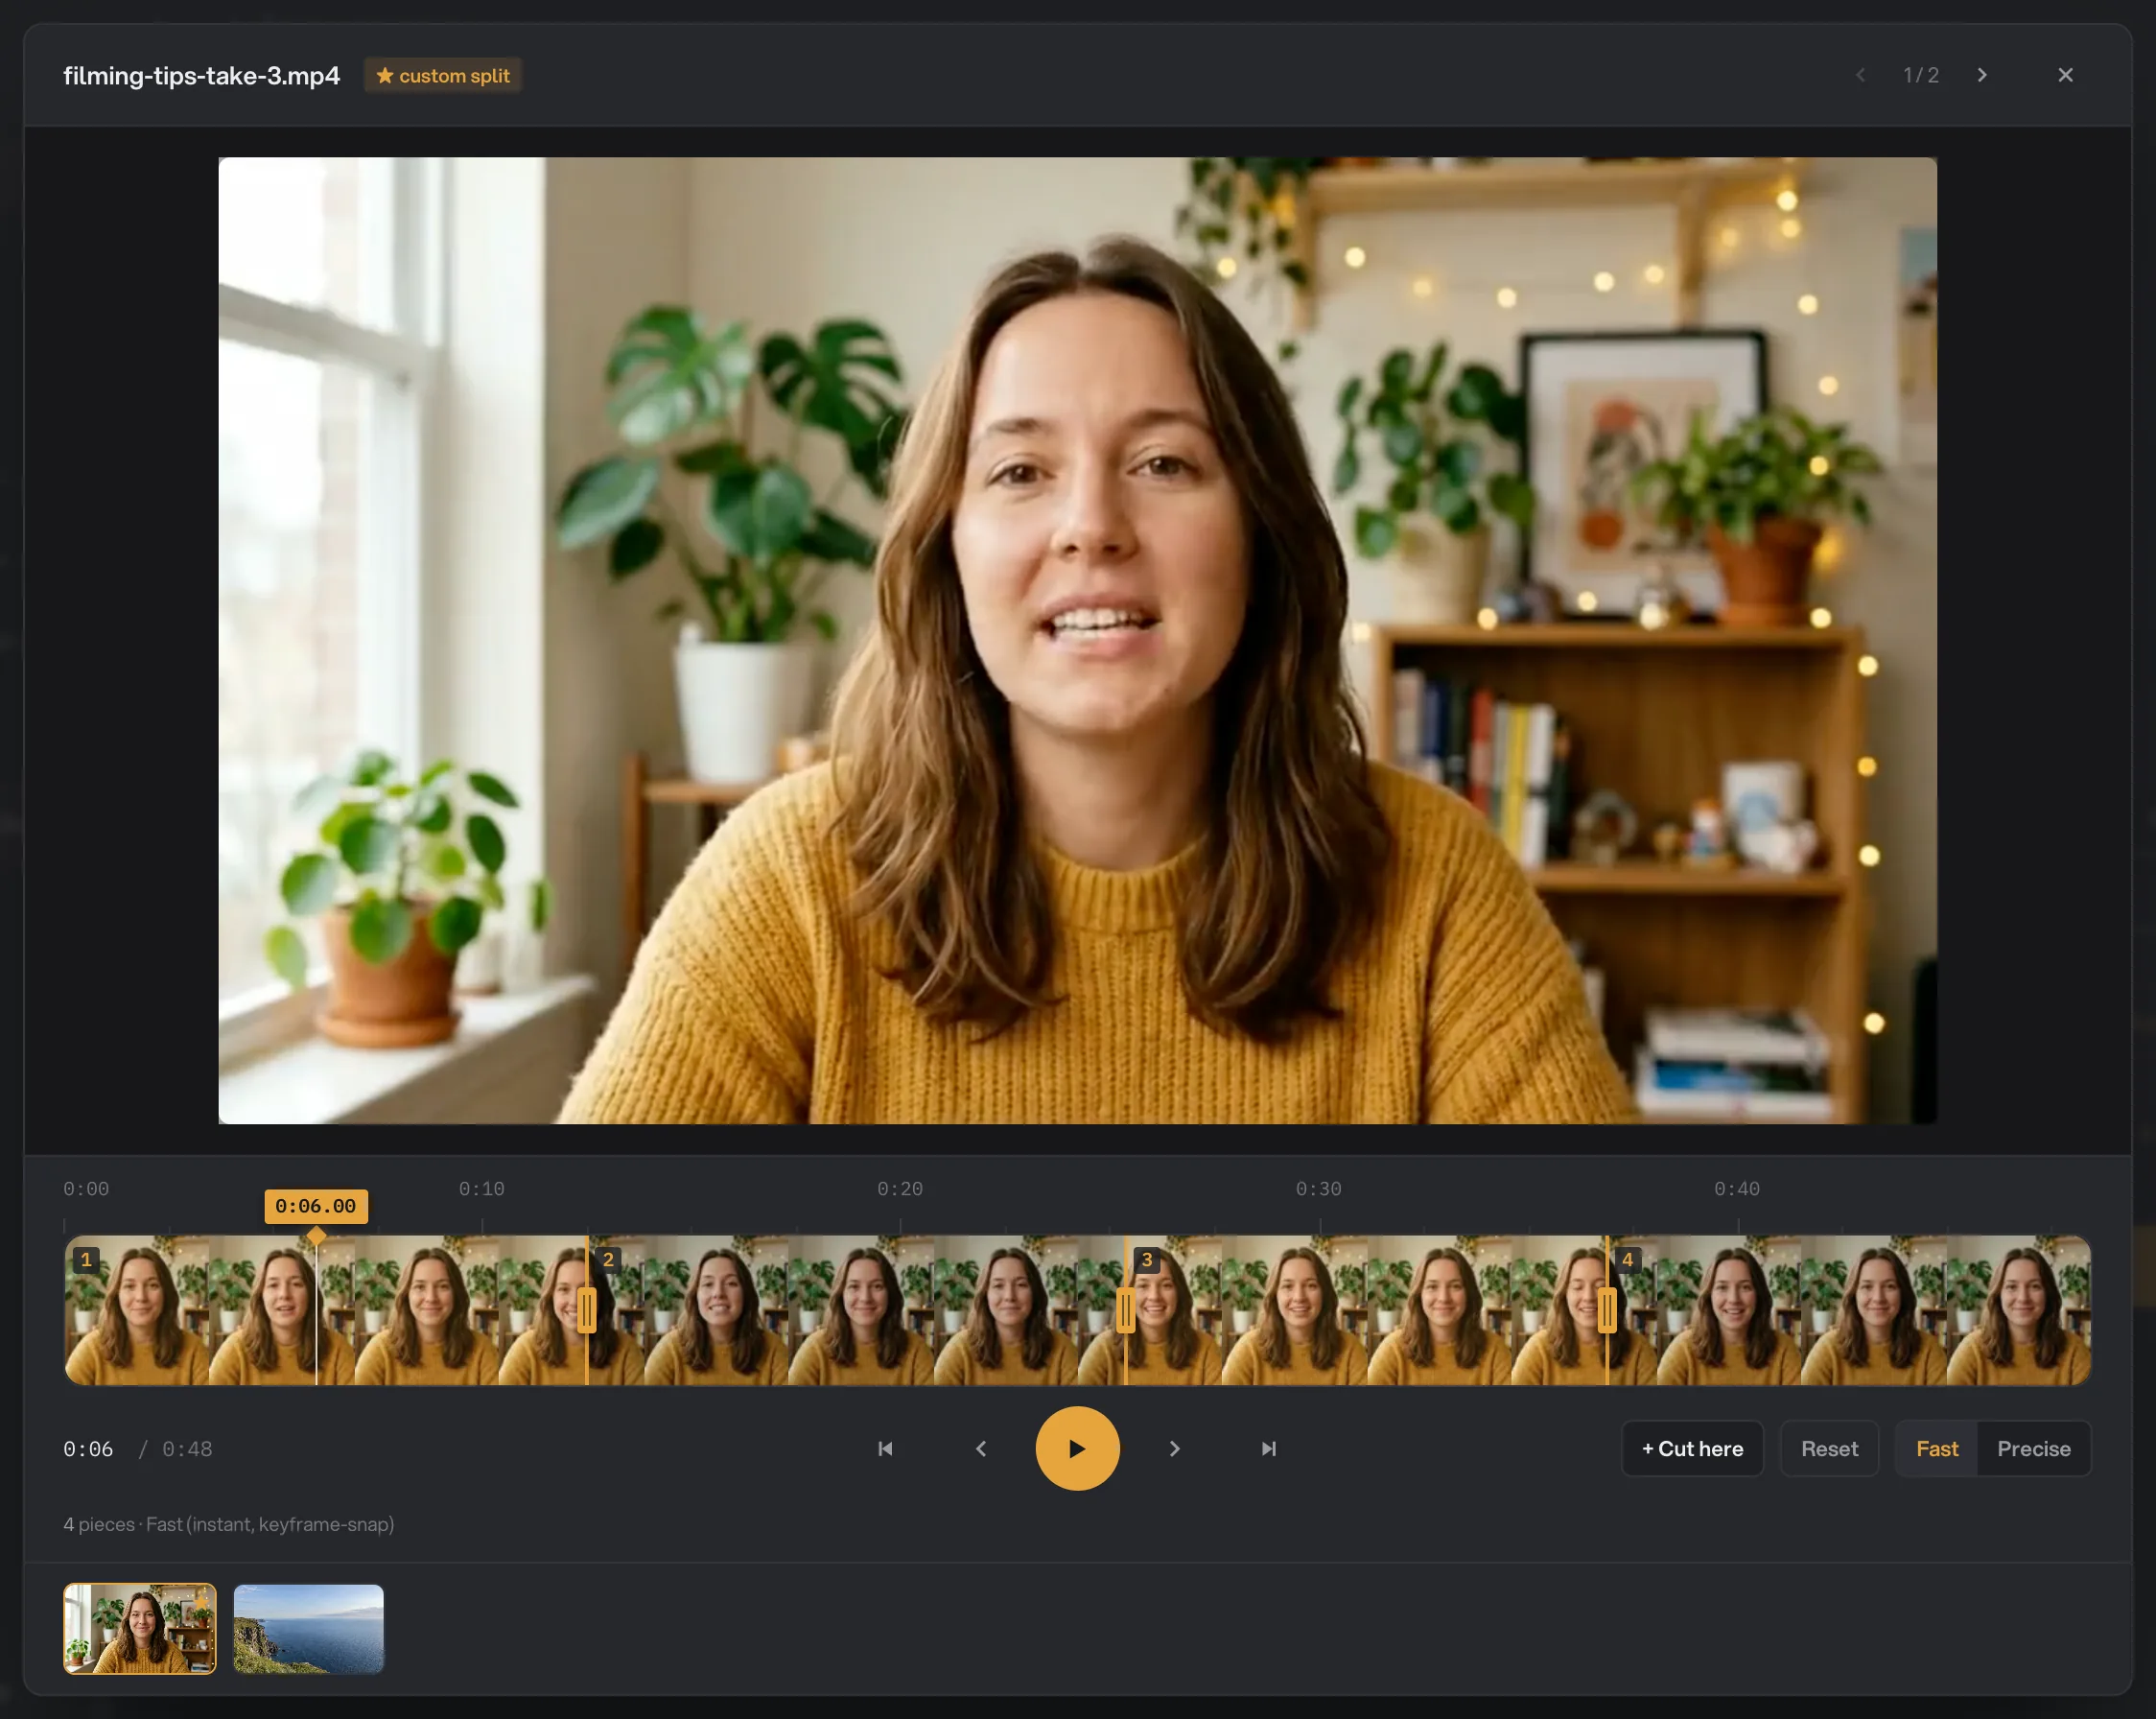Click the 0:06 current time readout
This screenshot has height=1719, width=2156.
click(88, 1449)
